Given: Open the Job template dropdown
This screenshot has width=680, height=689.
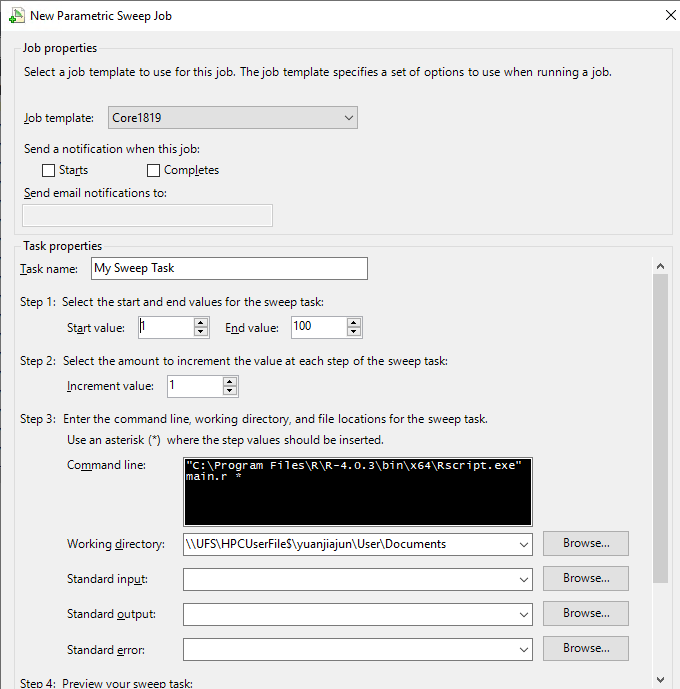Looking at the screenshot, I should tap(232, 118).
